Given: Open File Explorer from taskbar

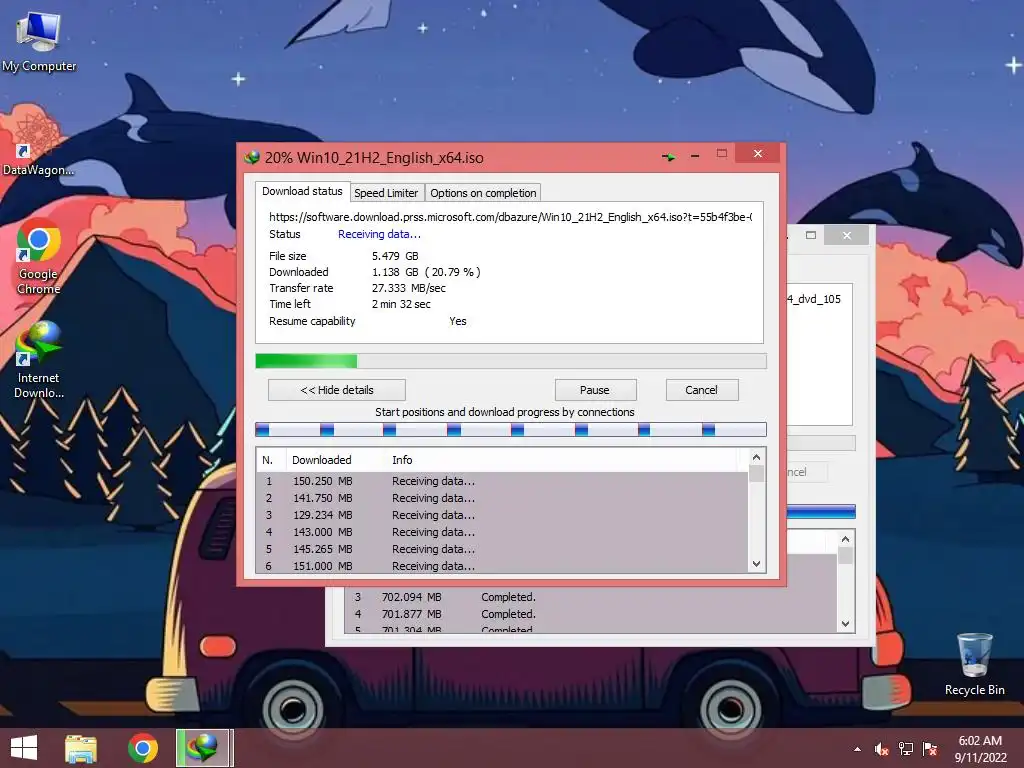Looking at the screenshot, I should click(x=80, y=748).
